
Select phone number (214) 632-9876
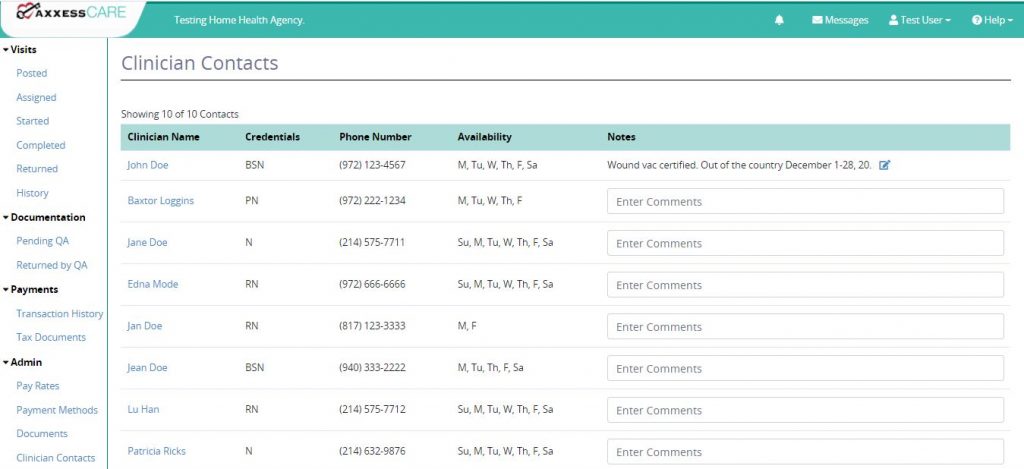372,451
